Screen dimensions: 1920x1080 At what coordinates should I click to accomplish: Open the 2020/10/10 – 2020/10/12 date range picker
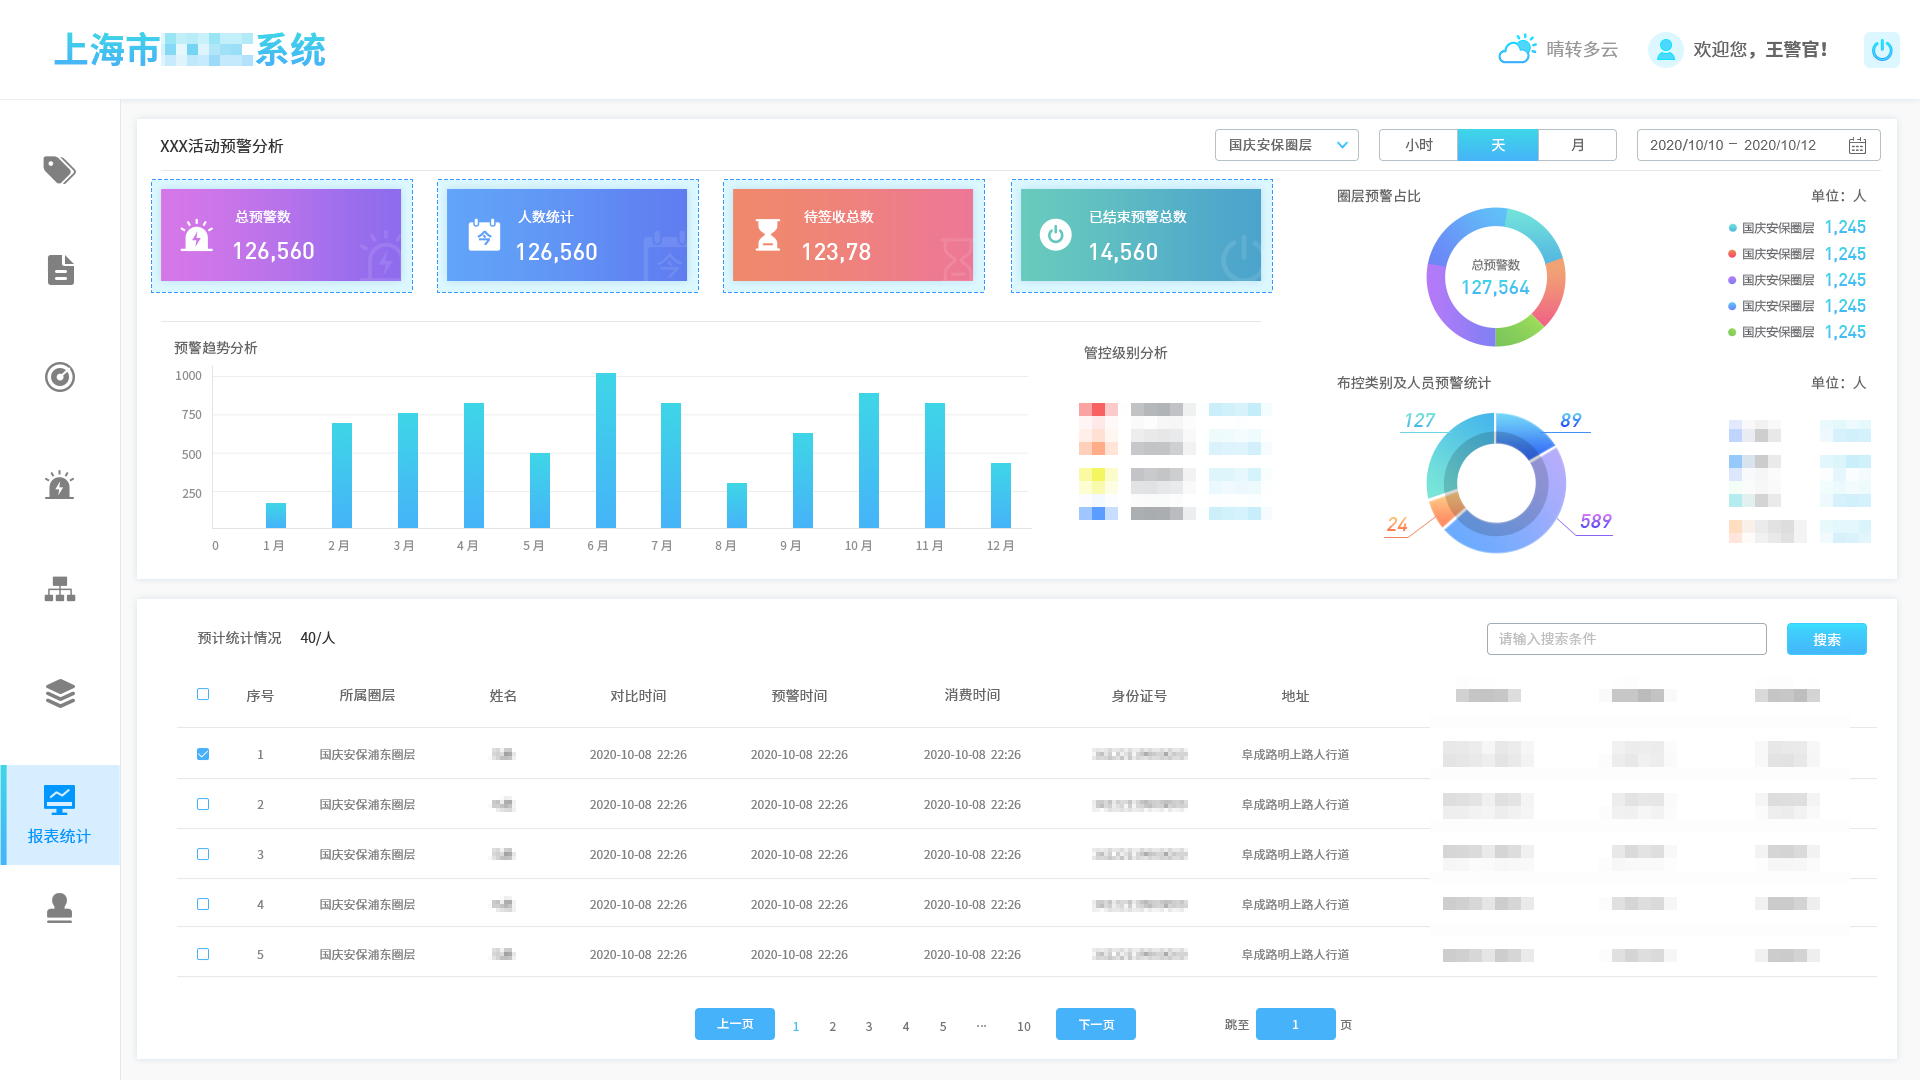(1758, 145)
